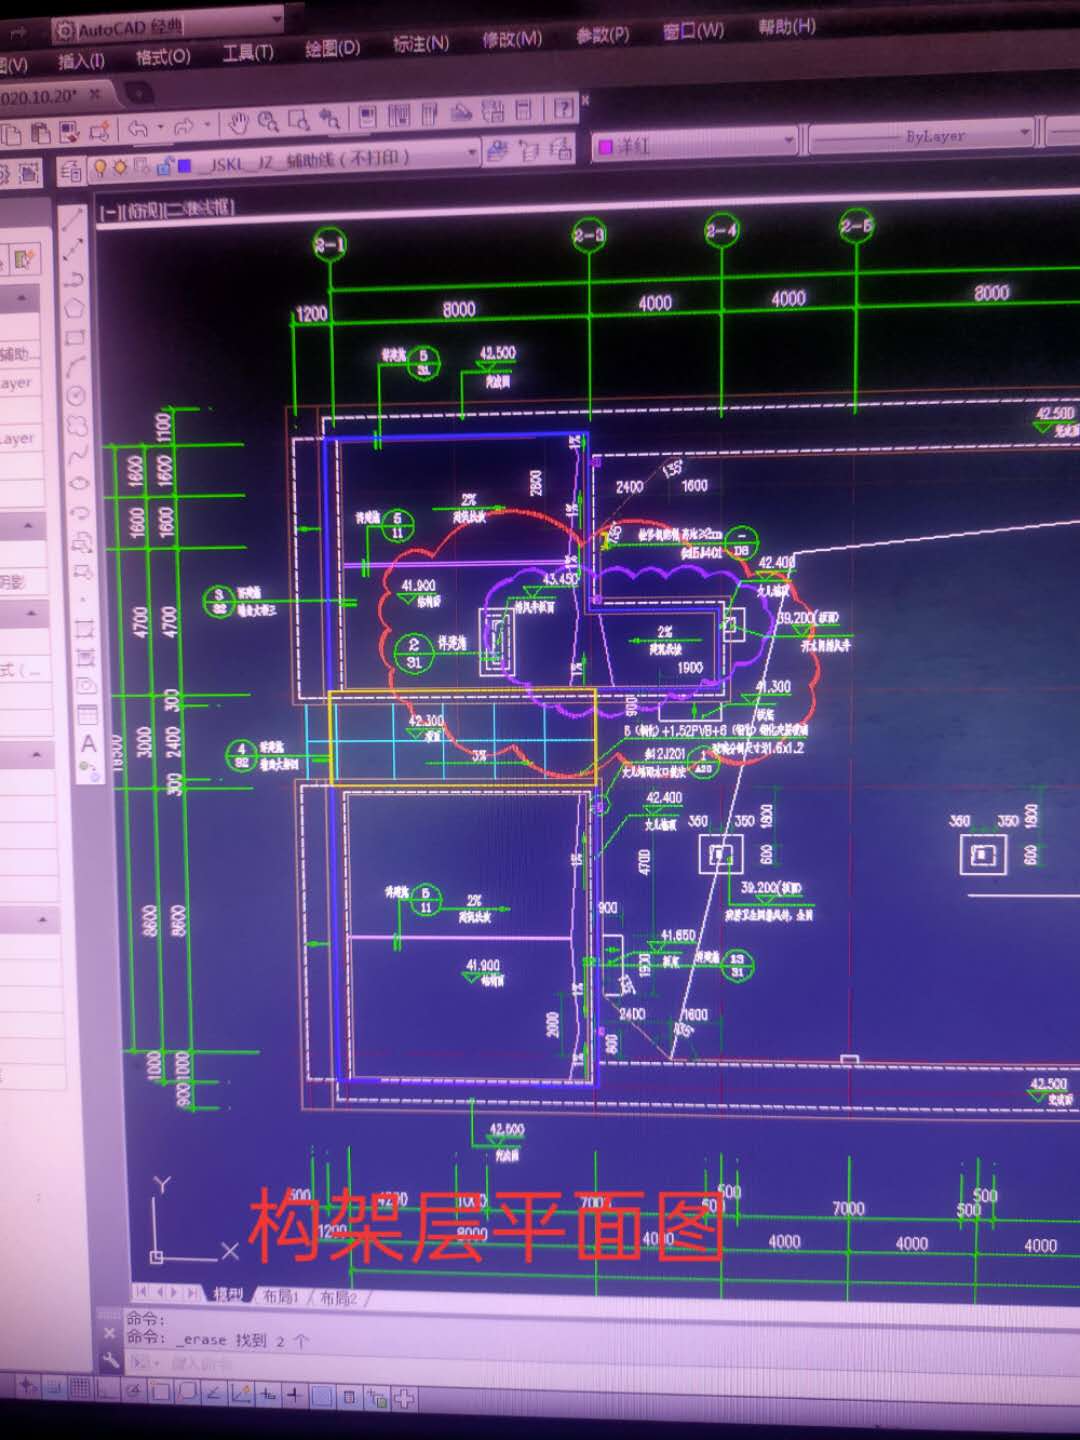This screenshot has height=1440, width=1080.
Task: Switch to the 布局1 layout tab
Action: 281,1296
